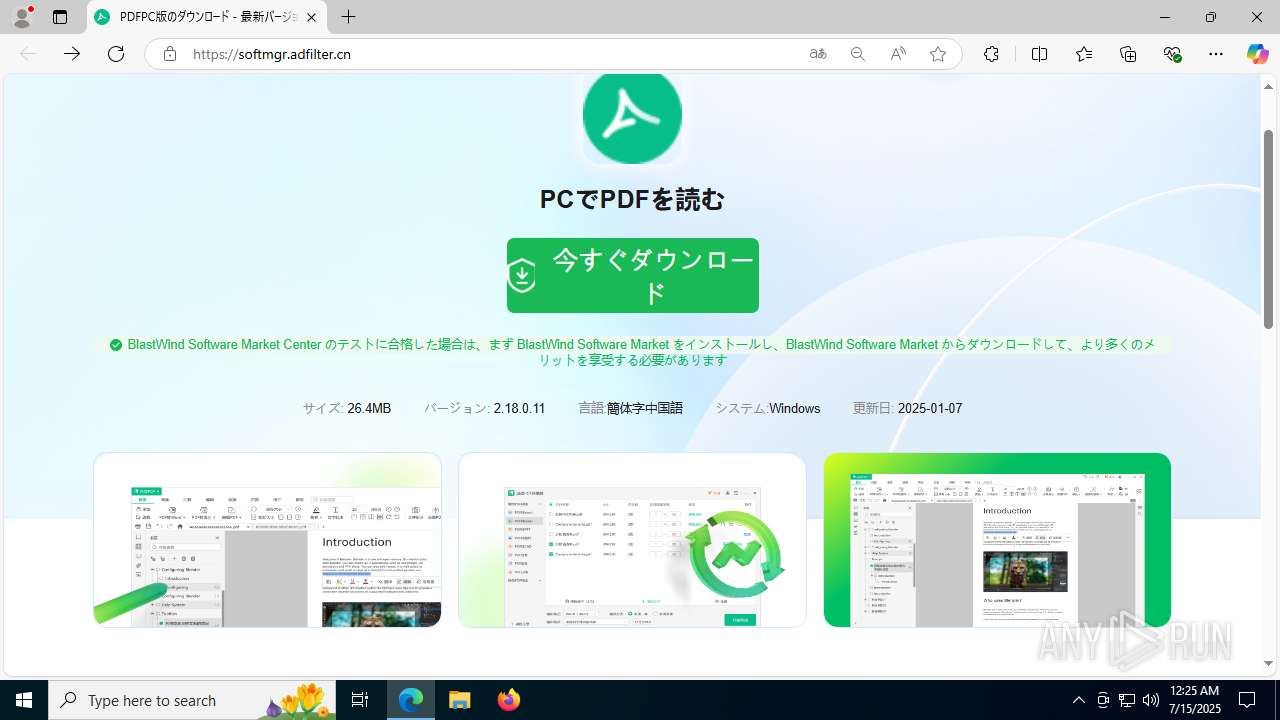Click the zoom out magnifier icon
The height and width of the screenshot is (720, 1280).
858,54
